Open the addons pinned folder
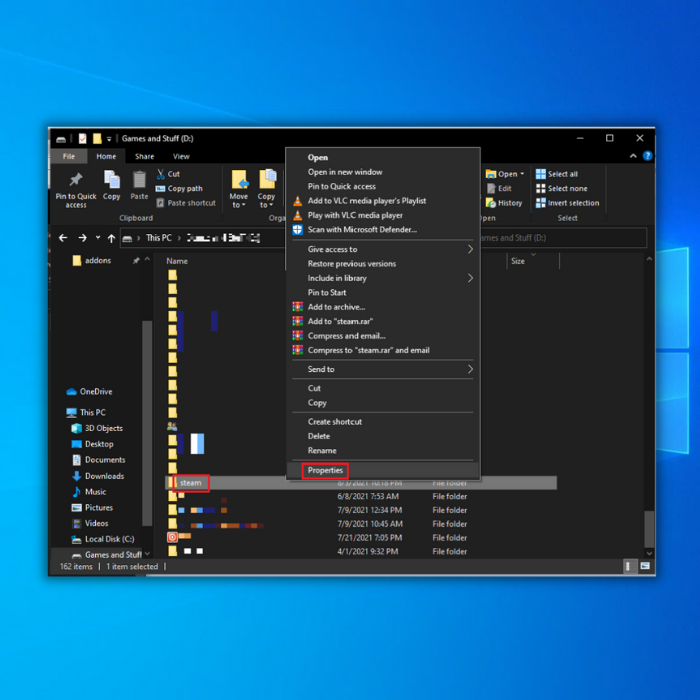The image size is (700, 700). 92,260
